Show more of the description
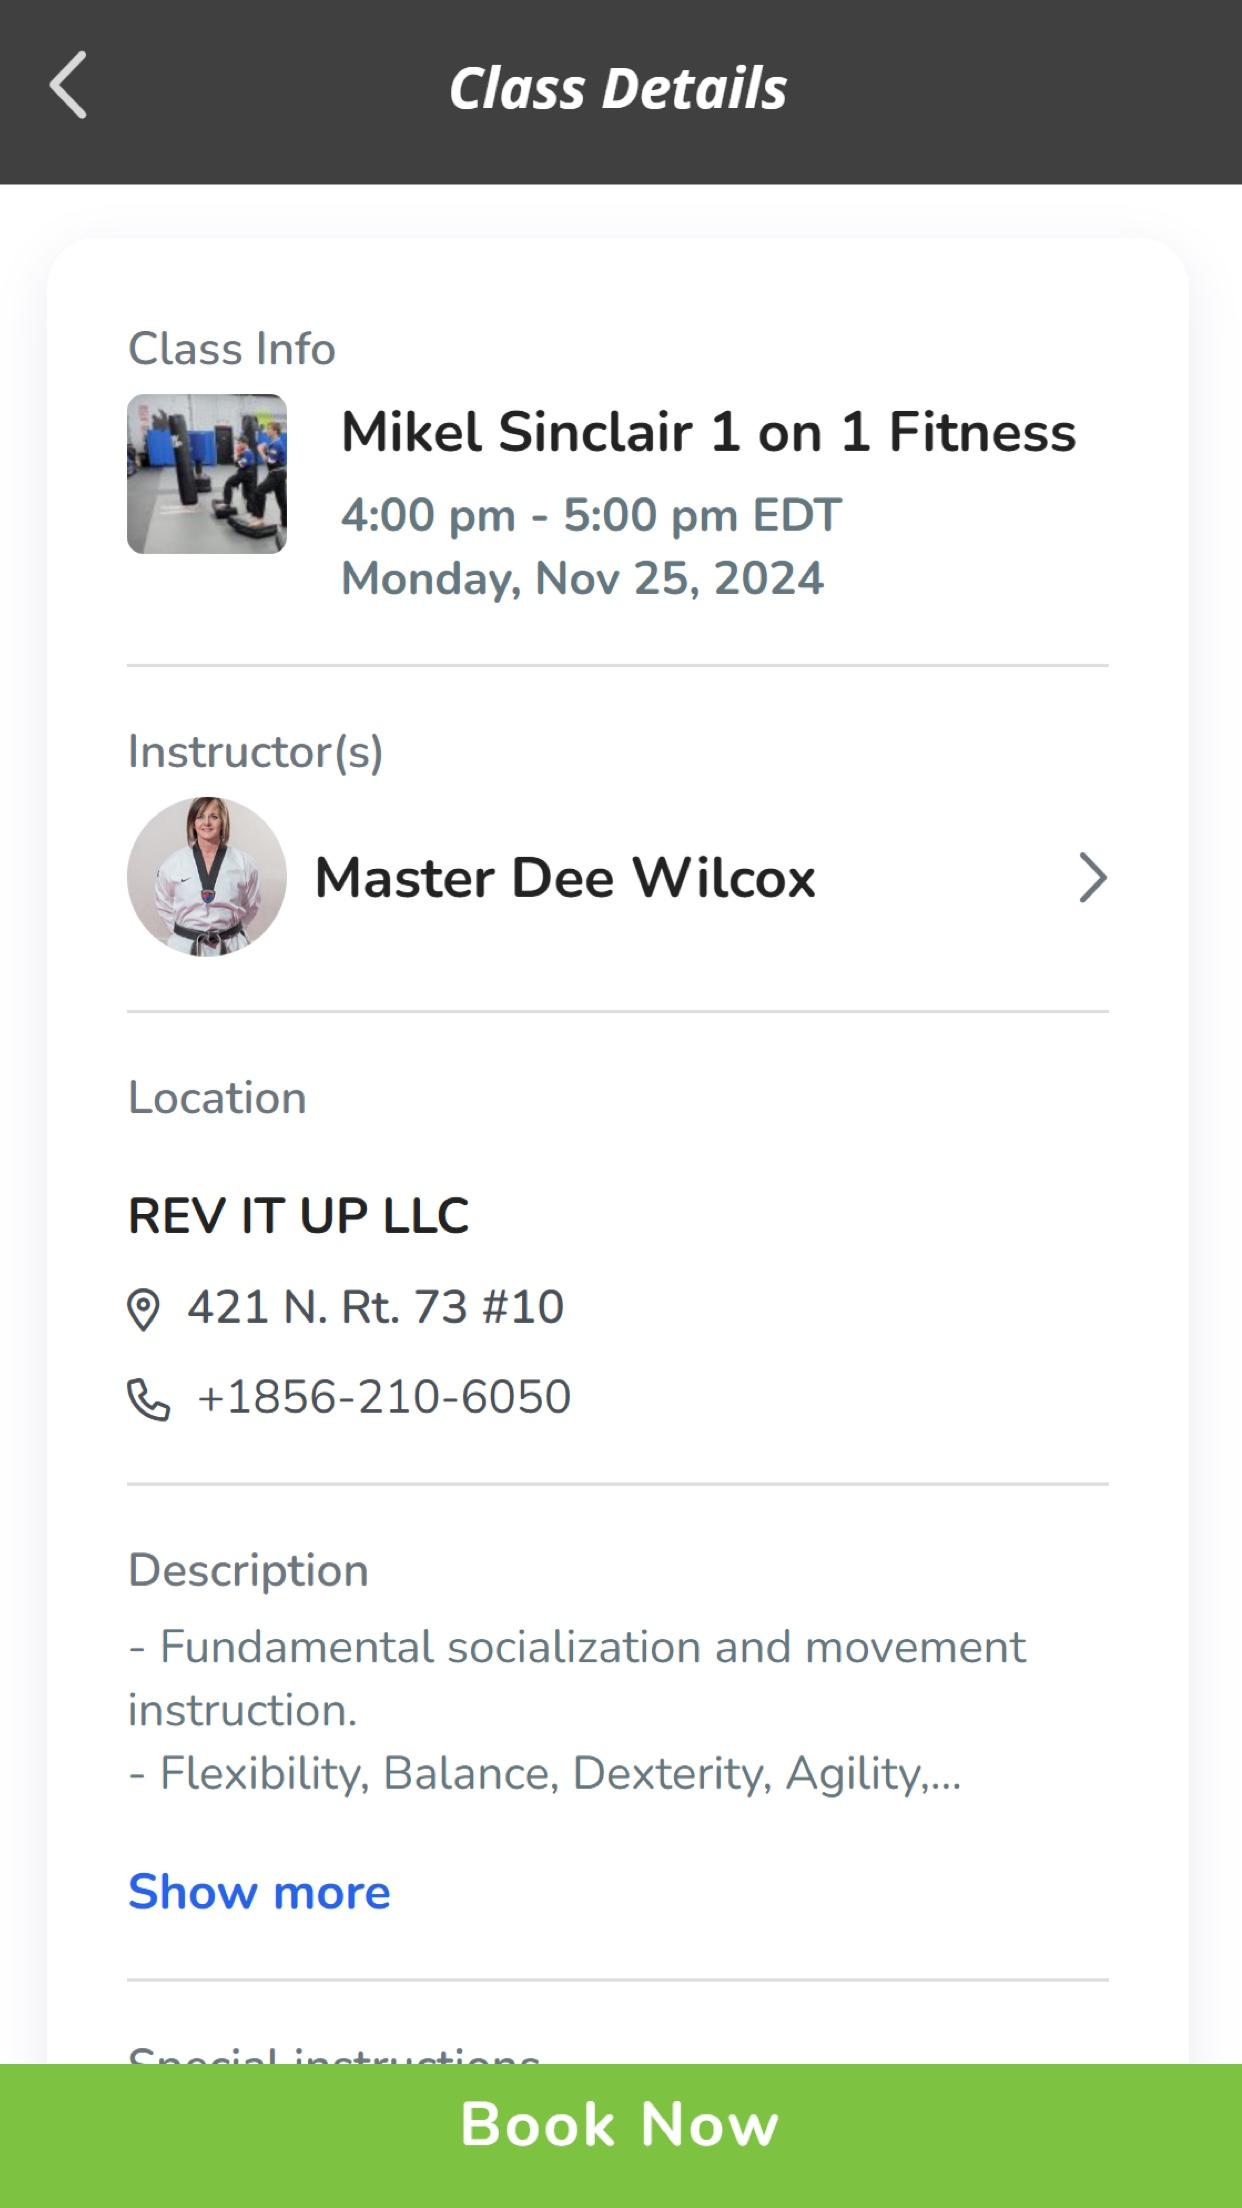1242x2208 pixels. (259, 1892)
